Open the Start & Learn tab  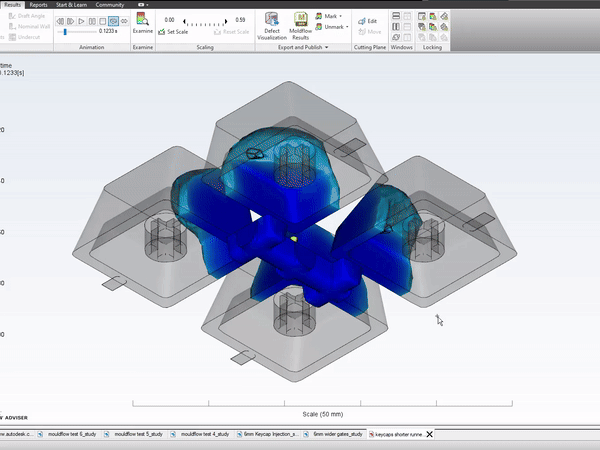[70, 4]
